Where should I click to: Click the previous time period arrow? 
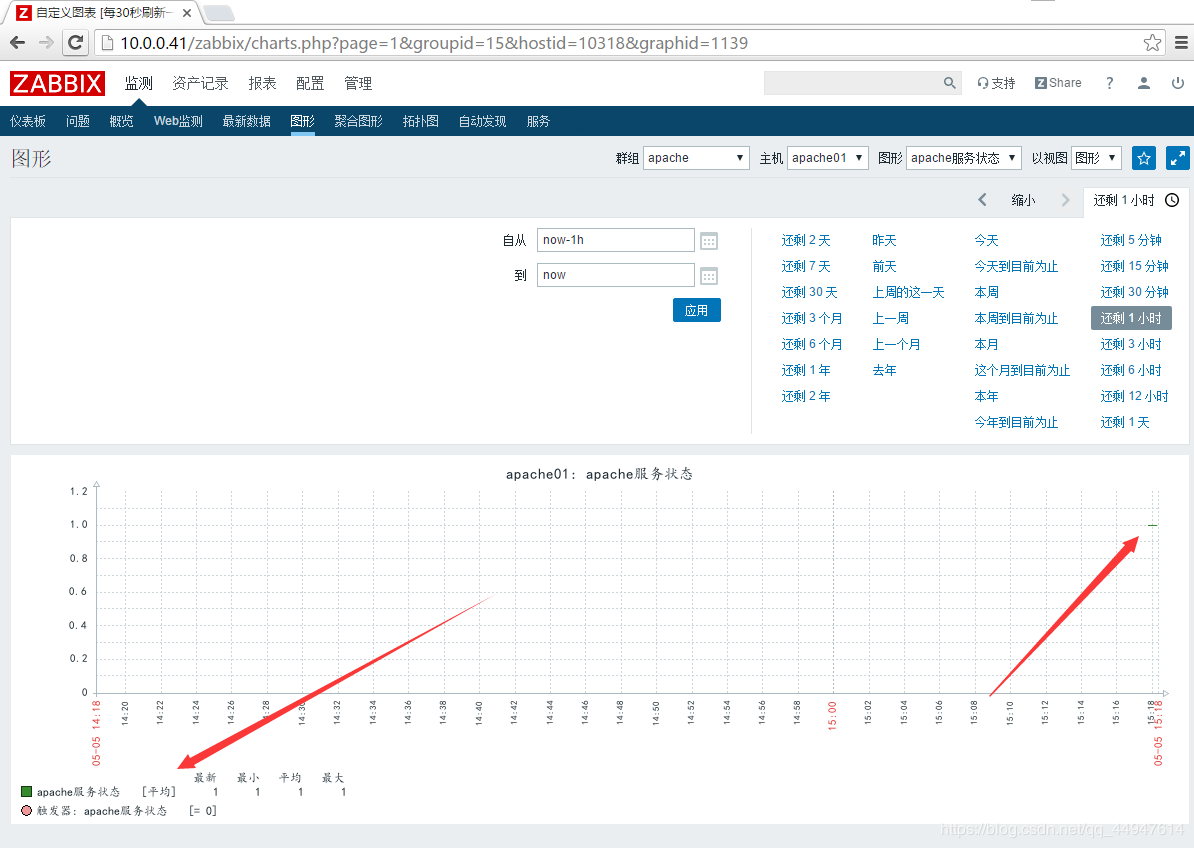(982, 200)
